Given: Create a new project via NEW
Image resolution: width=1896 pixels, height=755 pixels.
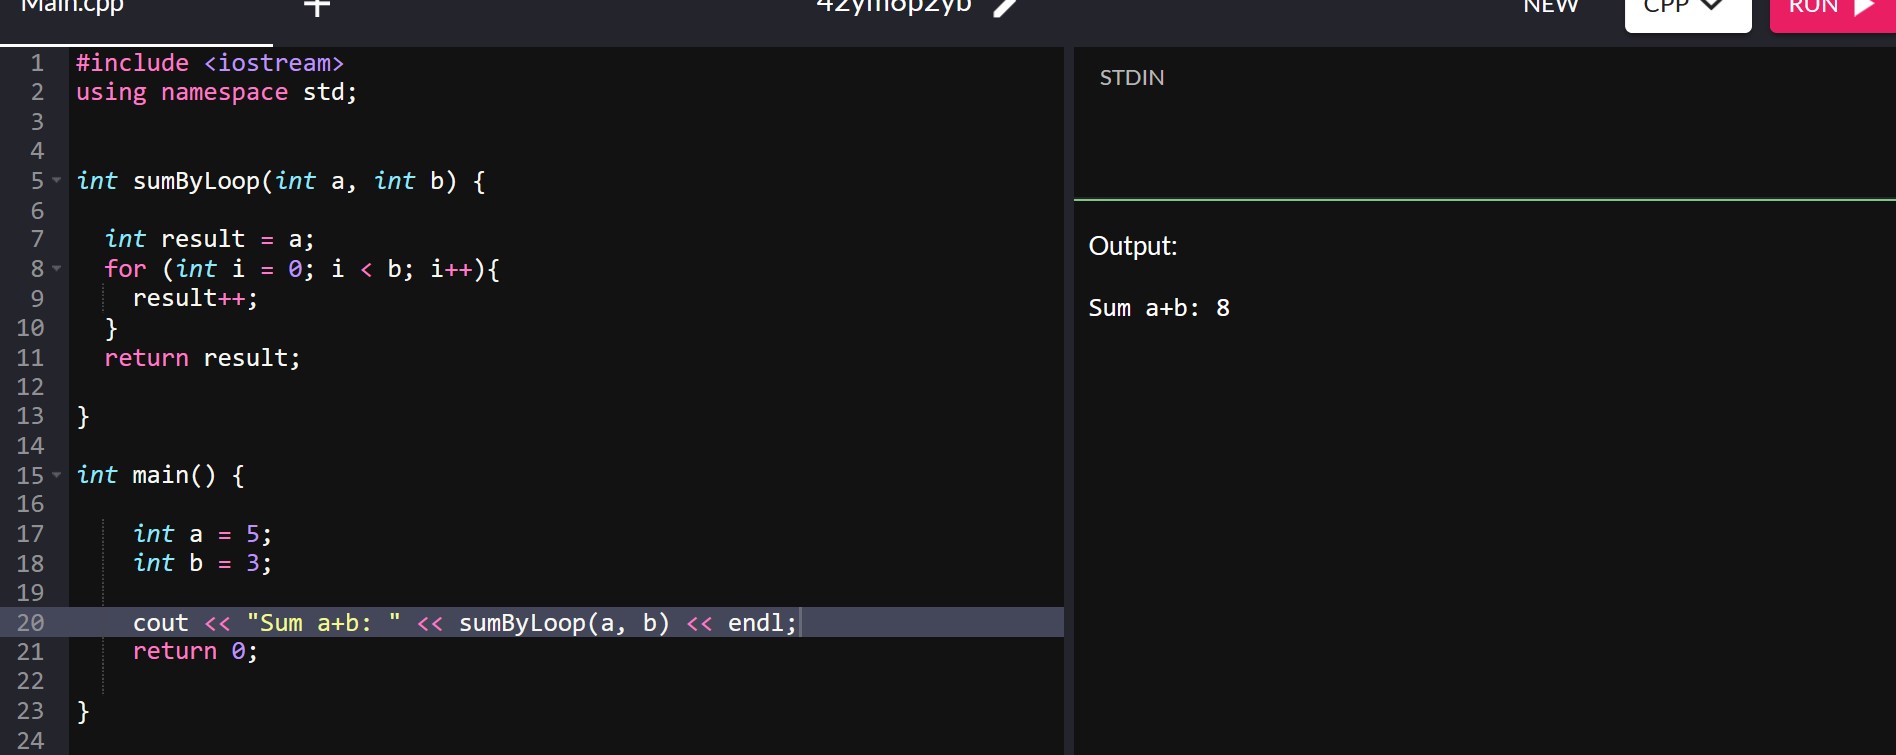Looking at the screenshot, I should coord(1551,6).
